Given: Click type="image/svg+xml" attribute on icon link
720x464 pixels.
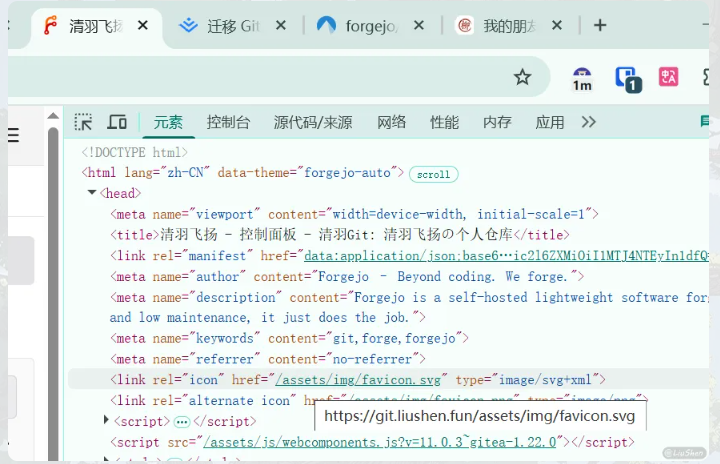Looking at the screenshot, I should click(527, 380).
